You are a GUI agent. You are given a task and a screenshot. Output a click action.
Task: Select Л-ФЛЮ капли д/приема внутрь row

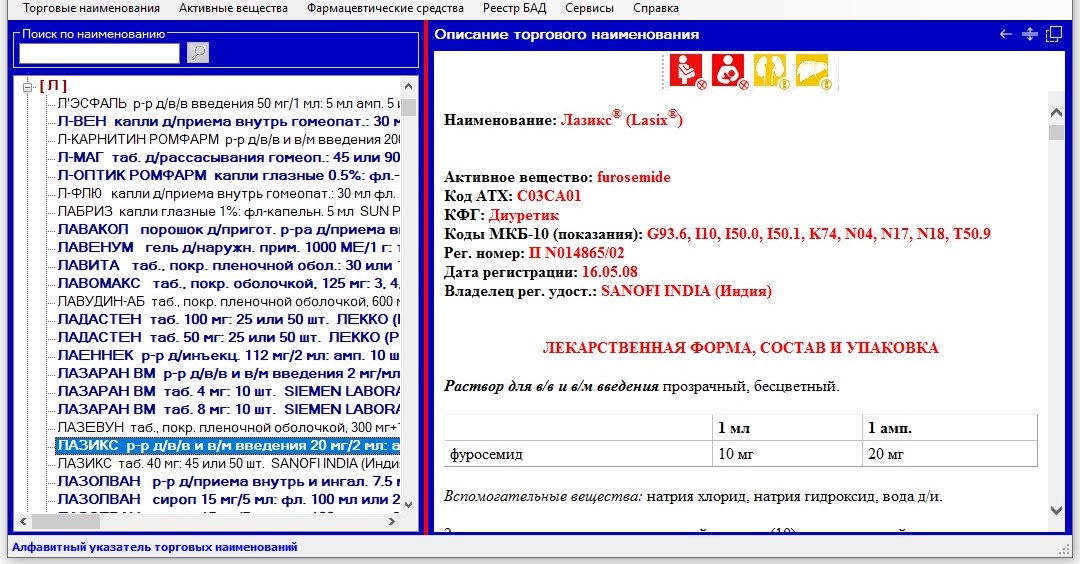228,194
